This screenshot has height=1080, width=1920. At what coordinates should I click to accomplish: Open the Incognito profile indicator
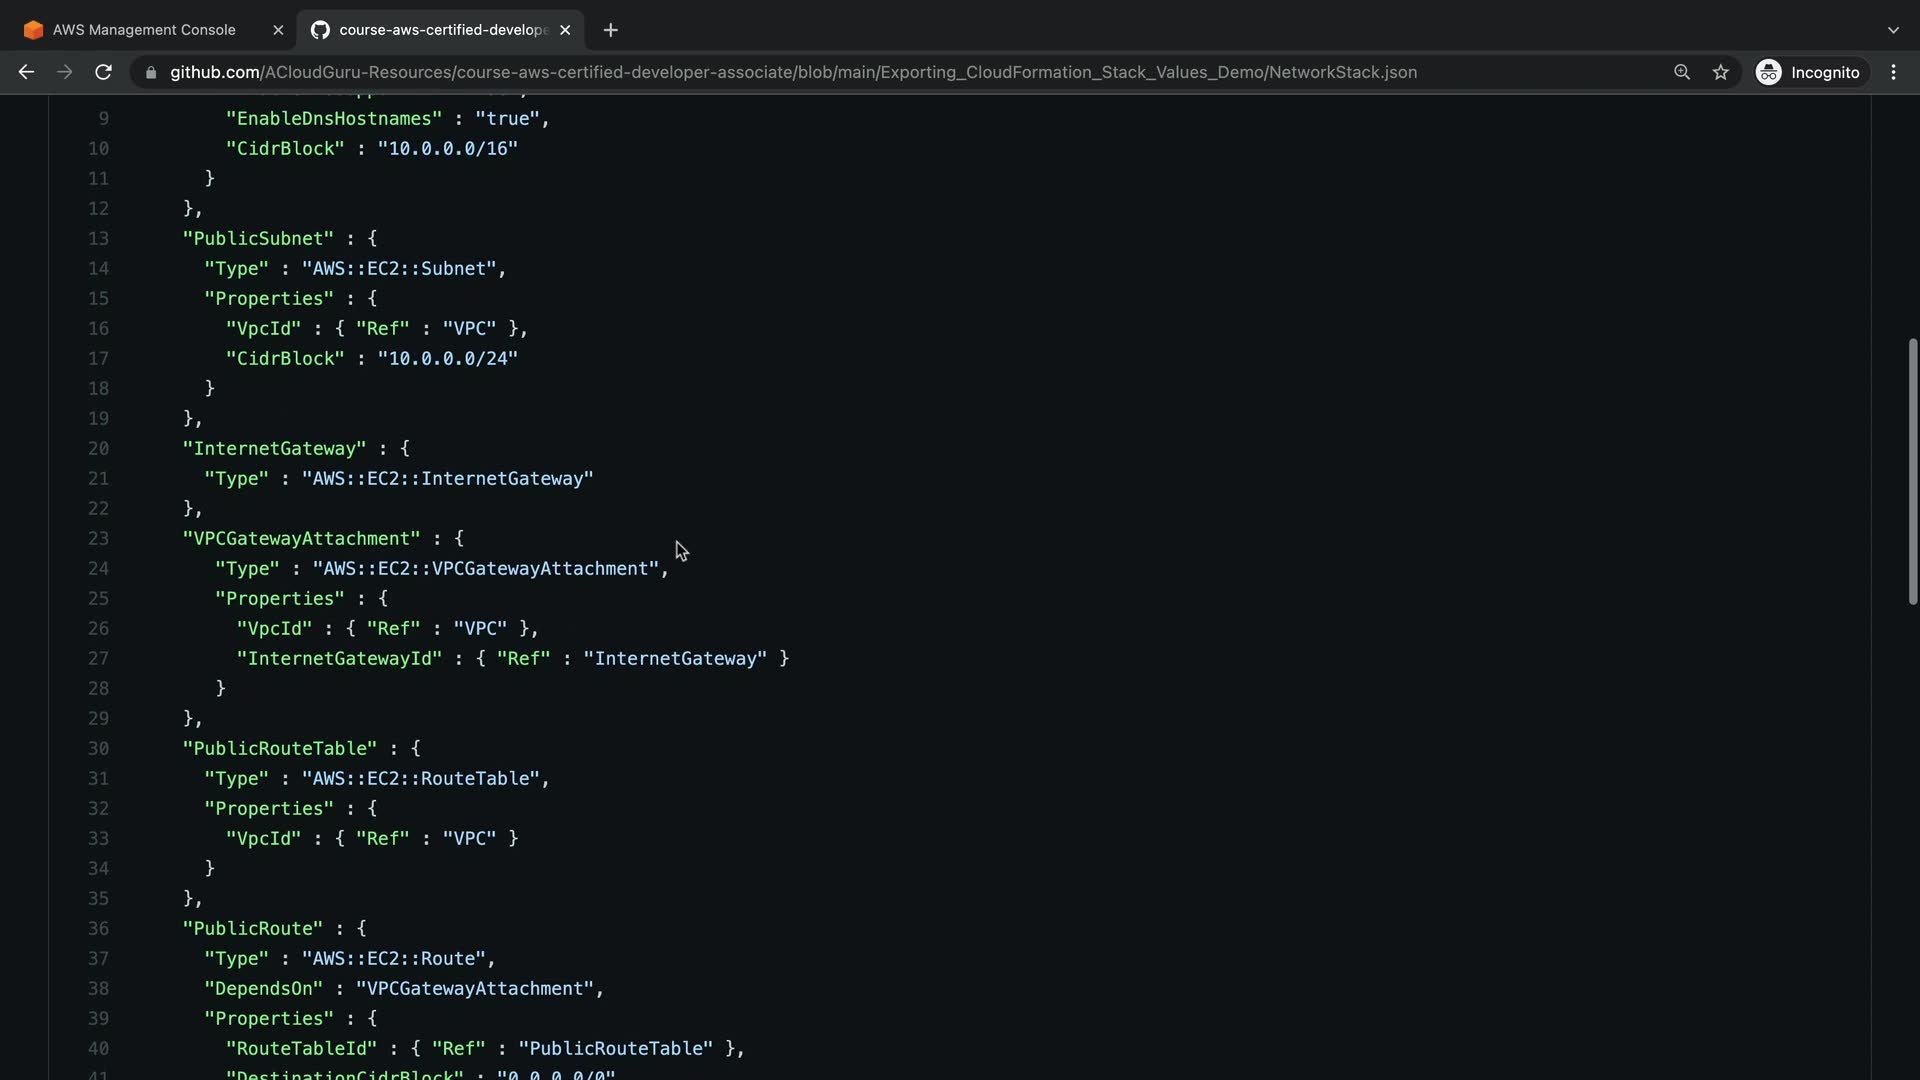coord(1808,72)
